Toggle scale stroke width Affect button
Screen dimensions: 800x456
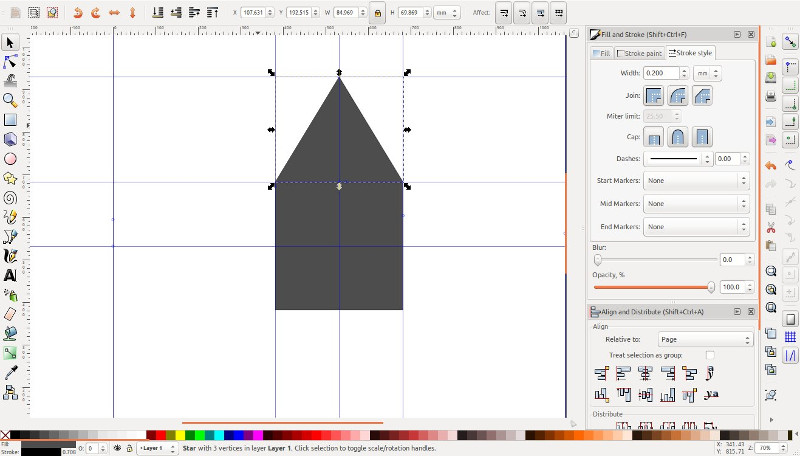coord(504,13)
